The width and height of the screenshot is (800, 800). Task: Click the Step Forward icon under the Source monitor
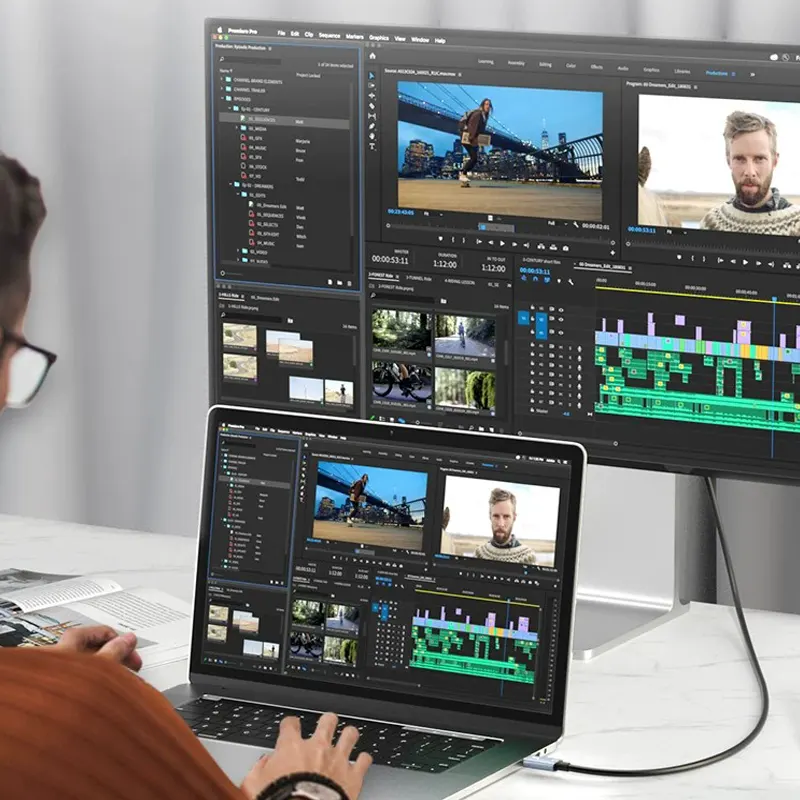click(x=515, y=243)
